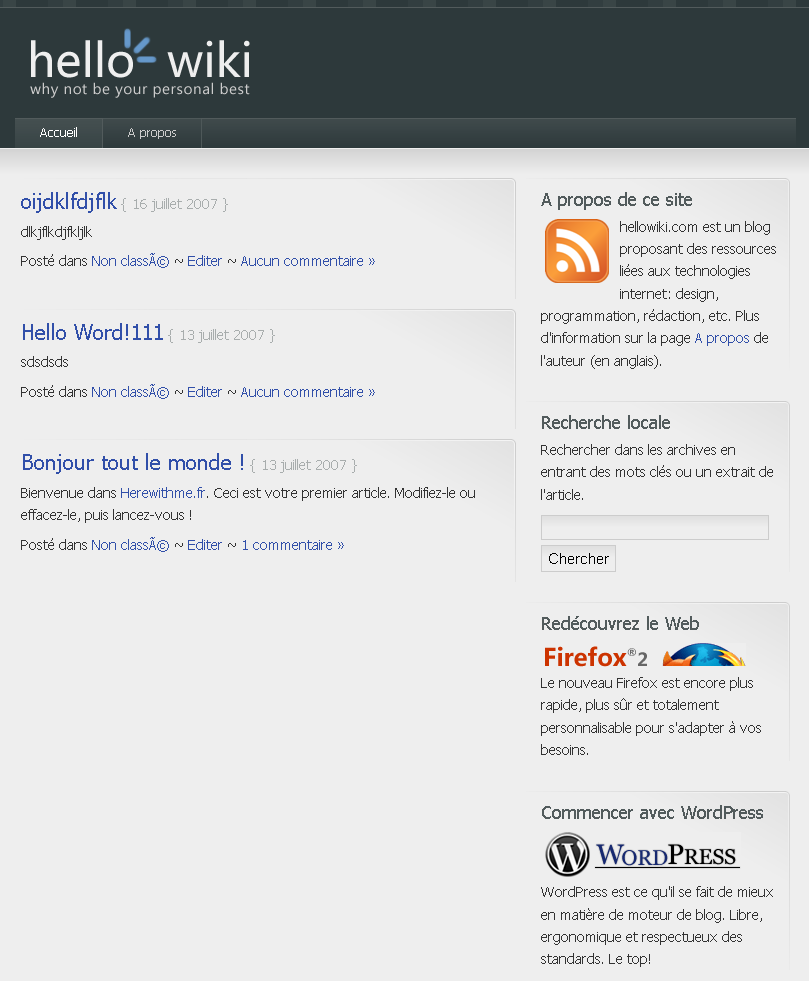Focus the local search text field

tap(654, 527)
